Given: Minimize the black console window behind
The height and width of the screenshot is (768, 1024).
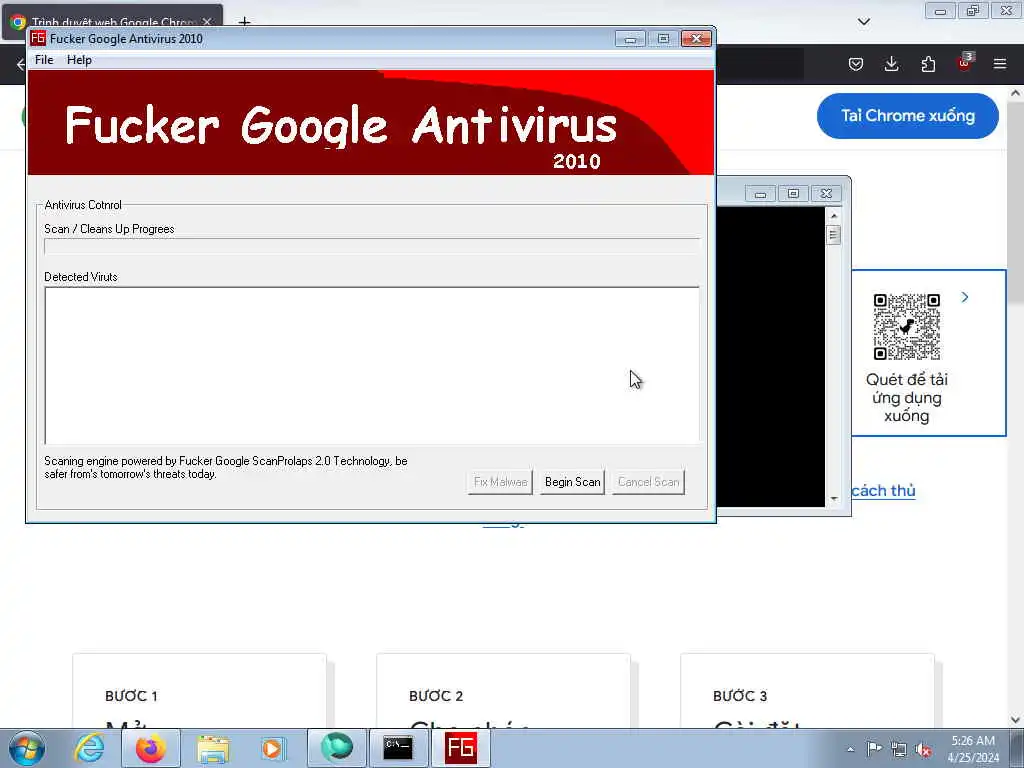Looking at the screenshot, I should (x=760, y=194).
